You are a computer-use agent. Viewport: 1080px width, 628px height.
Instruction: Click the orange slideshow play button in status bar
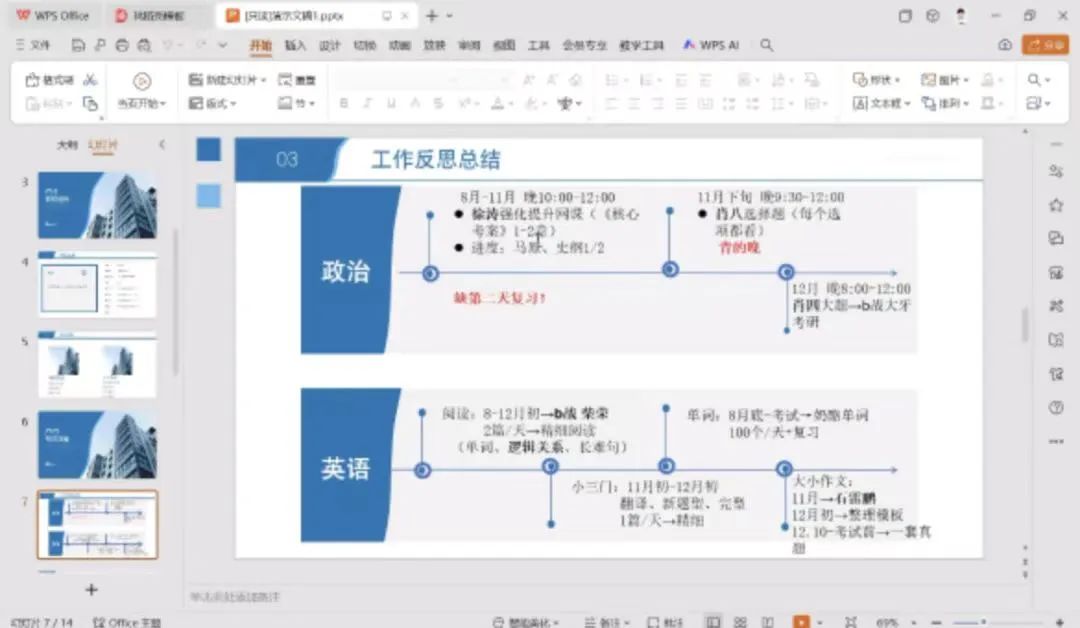pyautogui.click(x=800, y=622)
